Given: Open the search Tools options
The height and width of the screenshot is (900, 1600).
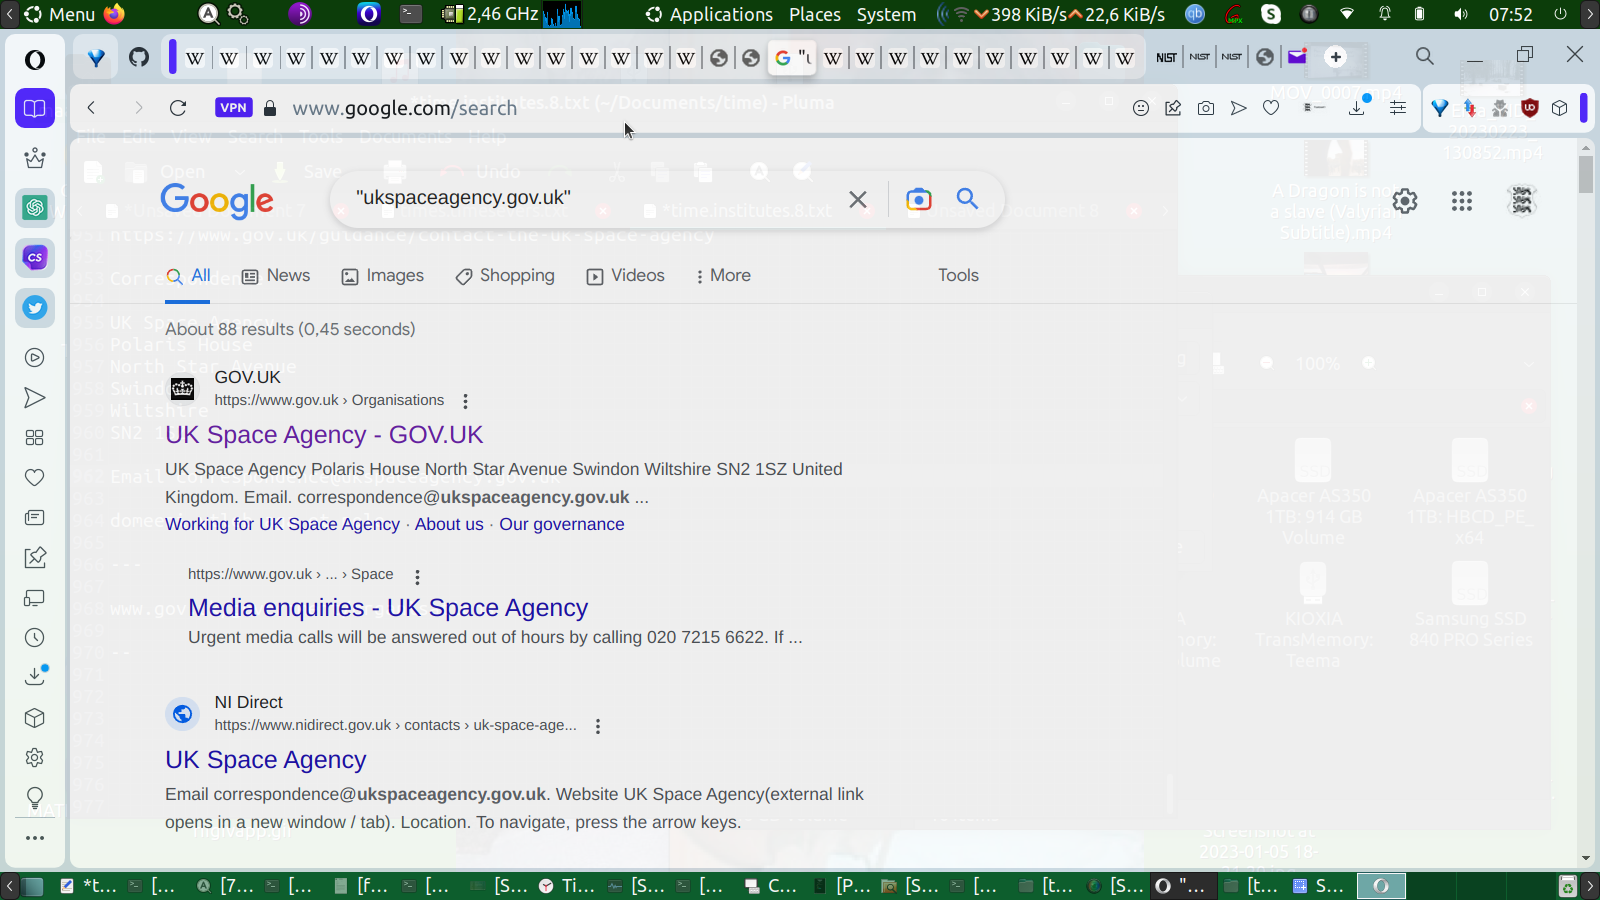Looking at the screenshot, I should [x=958, y=275].
